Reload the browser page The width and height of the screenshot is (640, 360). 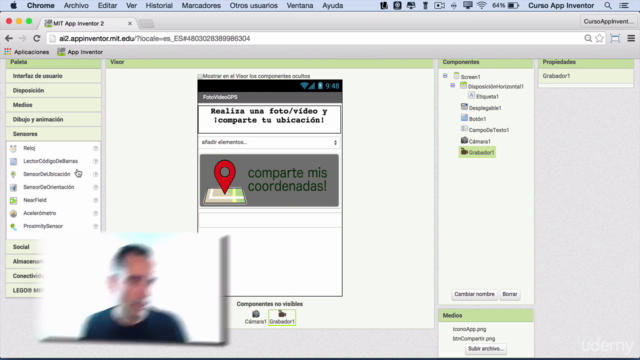[x=37, y=38]
